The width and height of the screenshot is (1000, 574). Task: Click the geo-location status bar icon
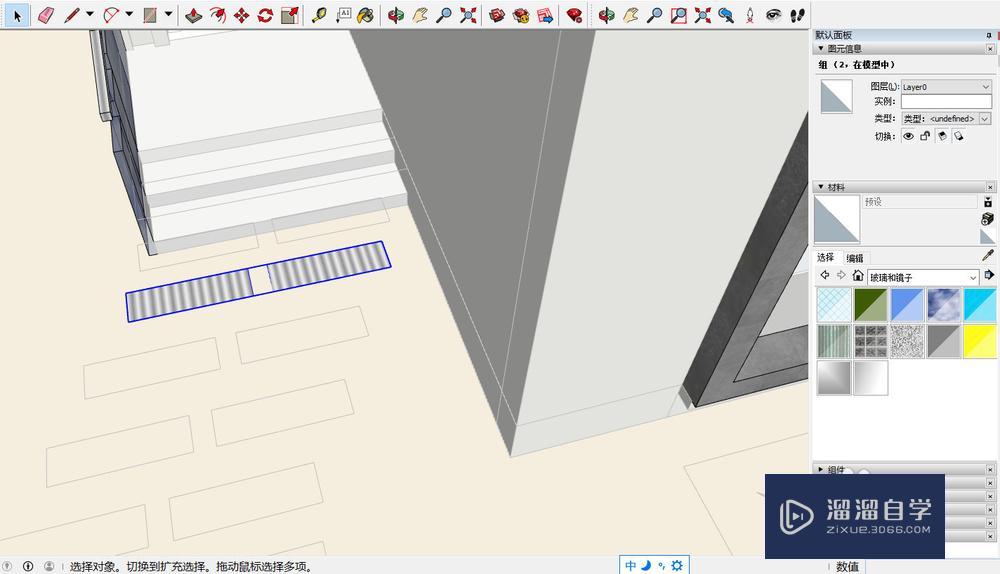coord(7,566)
